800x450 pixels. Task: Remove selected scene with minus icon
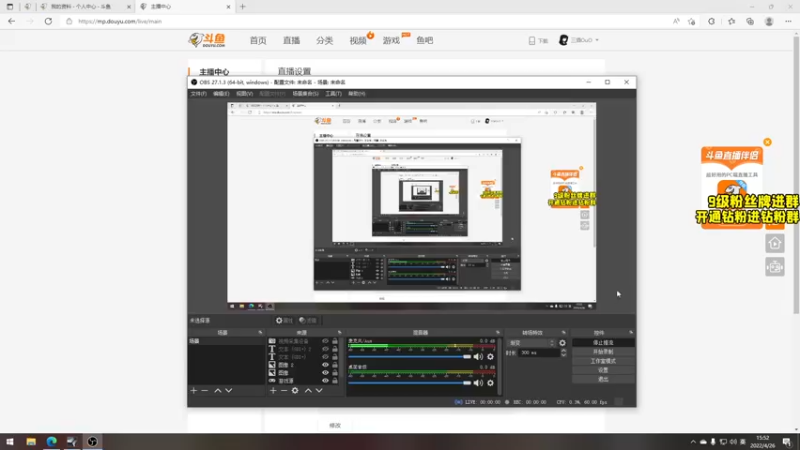tap(205, 390)
